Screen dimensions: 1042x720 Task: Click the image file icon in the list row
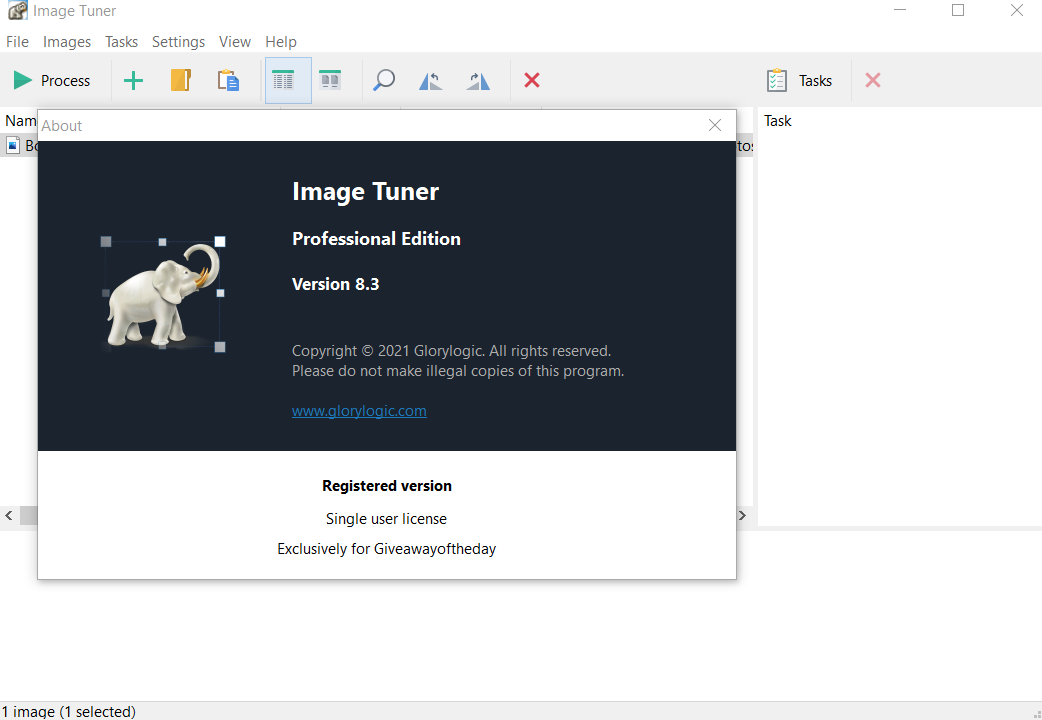point(13,145)
